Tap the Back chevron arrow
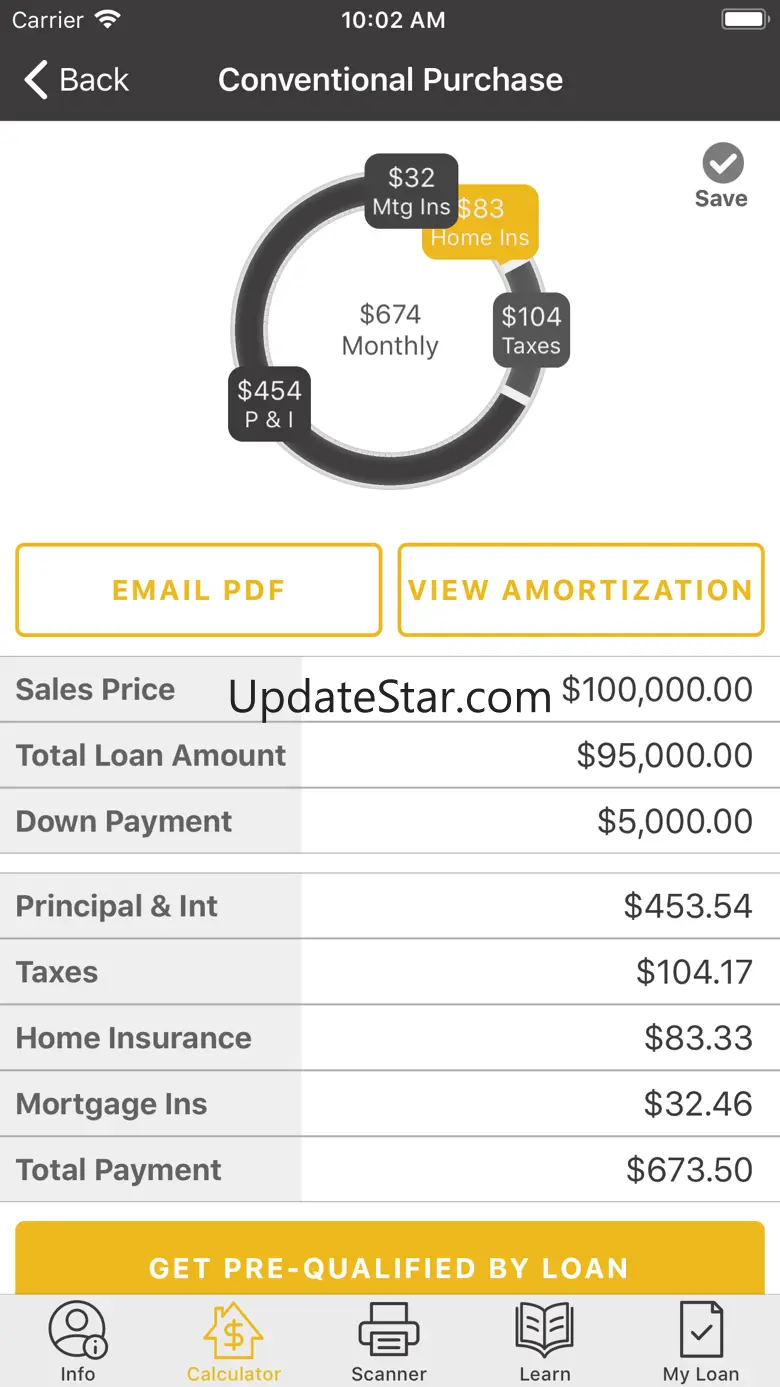This screenshot has width=780, height=1387. (37, 80)
